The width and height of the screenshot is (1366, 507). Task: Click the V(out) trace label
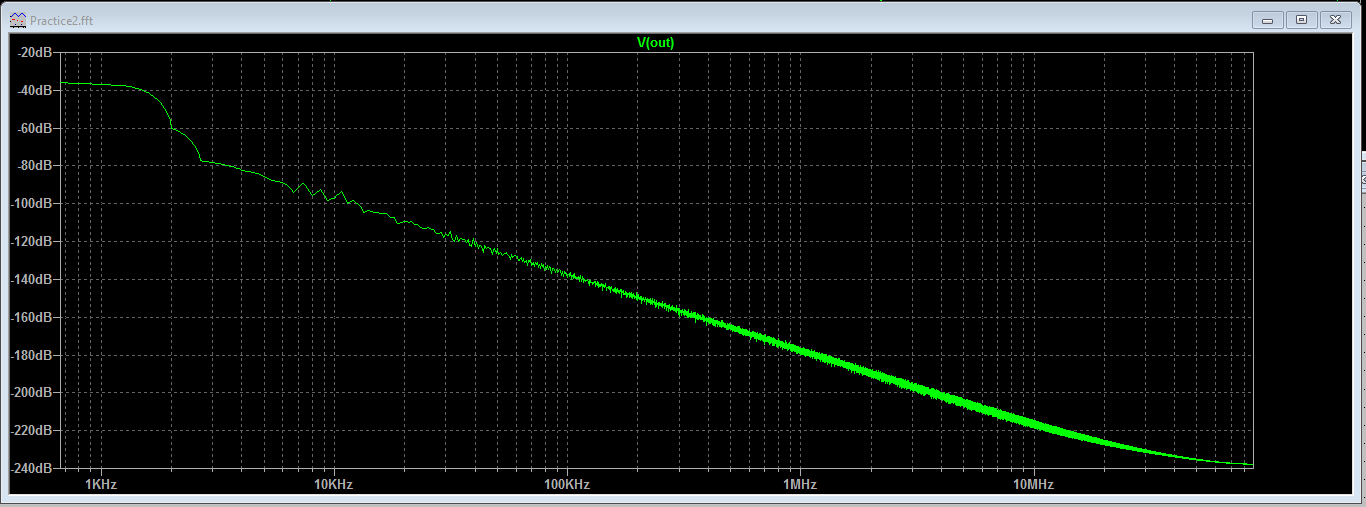(x=656, y=42)
